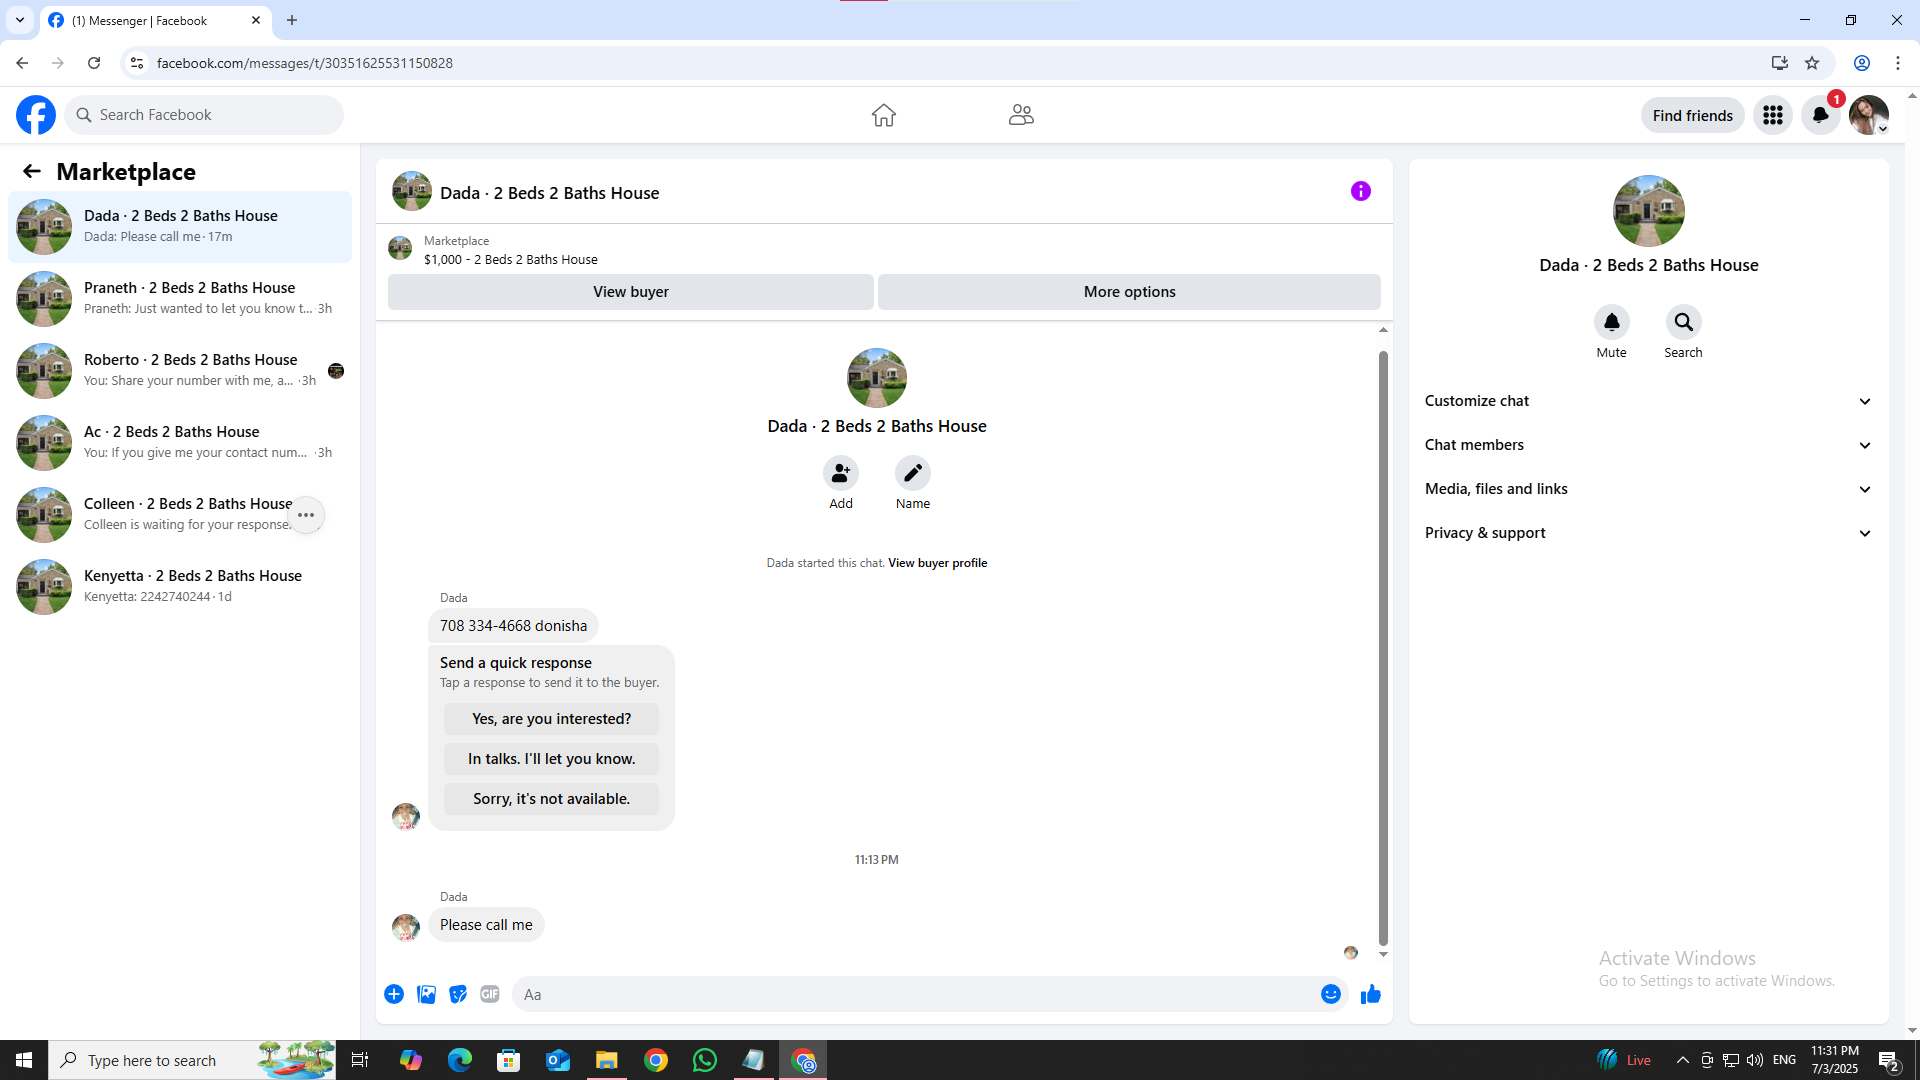Open the sticker chooser icon

458,994
